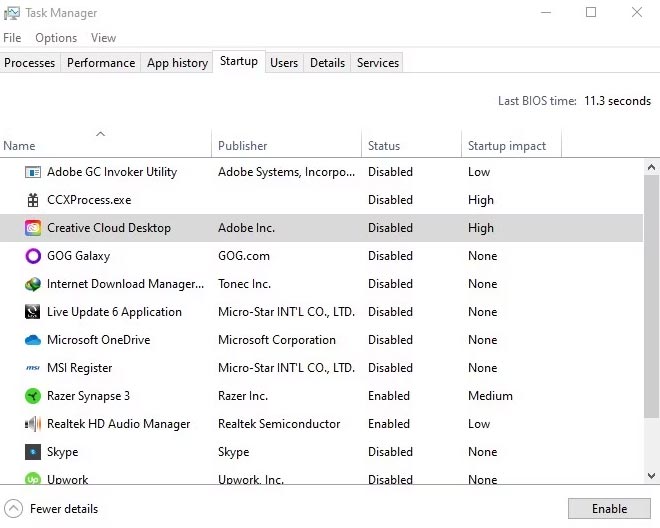This screenshot has width=660, height=528.
Task: Click the Microsoft Corporation publisher cell
Action: (277, 340)
